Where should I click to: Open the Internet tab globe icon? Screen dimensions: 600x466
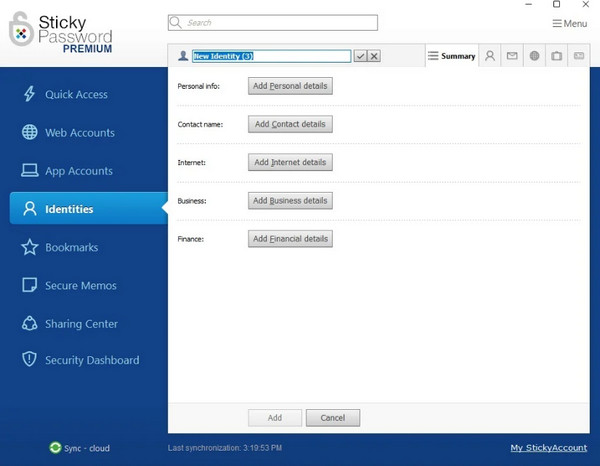coord(535,56)
